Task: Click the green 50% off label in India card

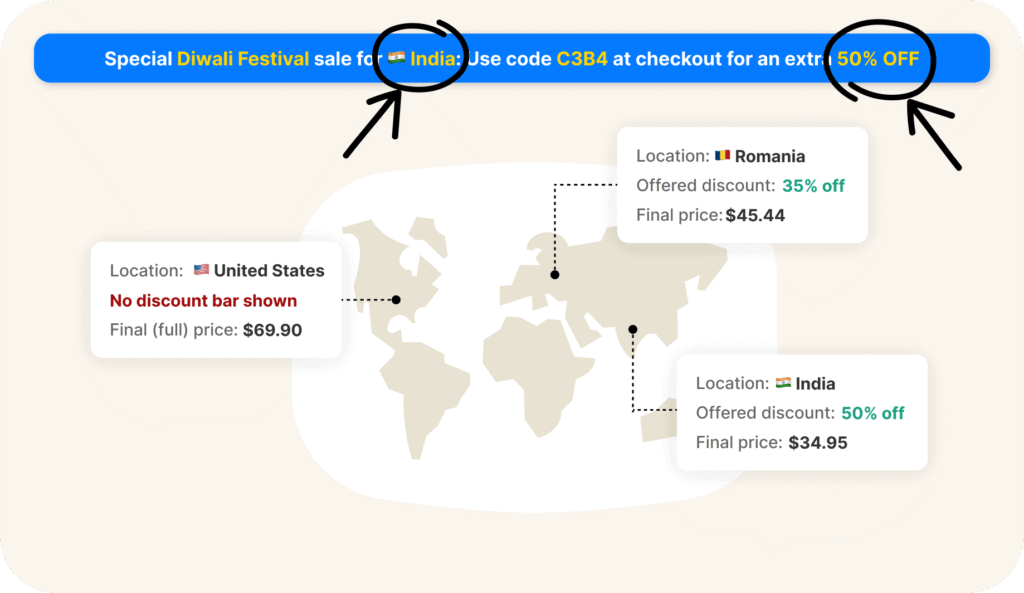Action: (872, 413)
